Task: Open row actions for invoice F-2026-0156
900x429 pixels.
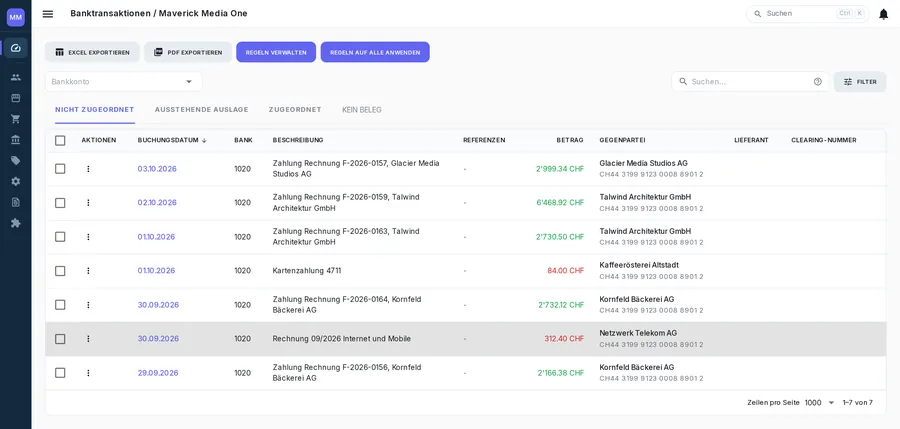Action: 88,373
